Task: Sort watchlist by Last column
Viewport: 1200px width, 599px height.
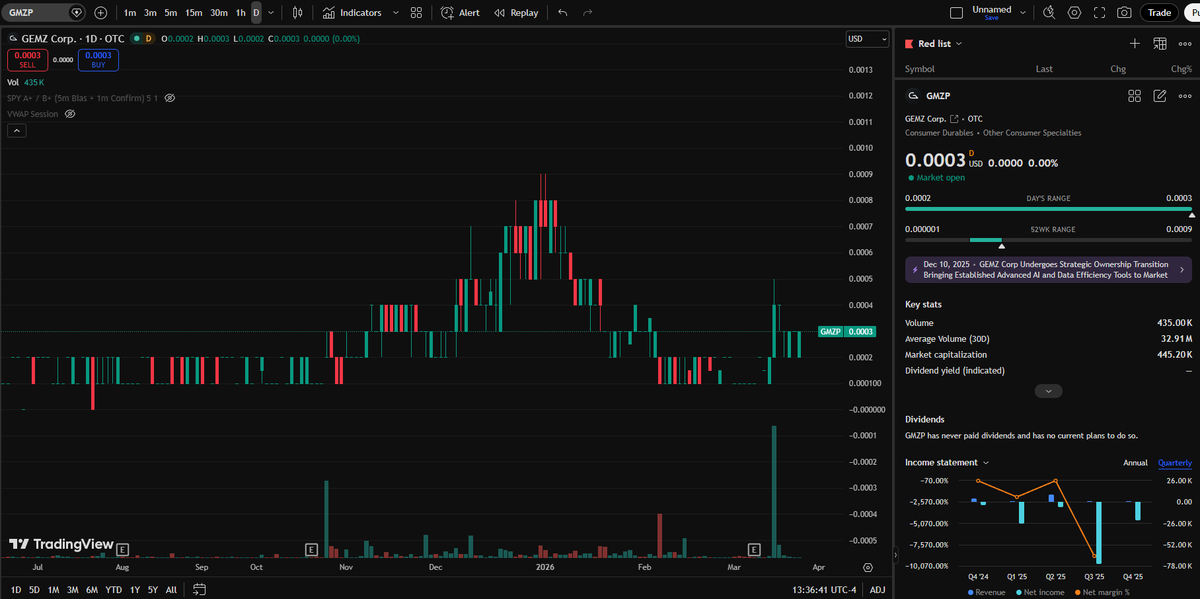Action: coord(1044,69)
